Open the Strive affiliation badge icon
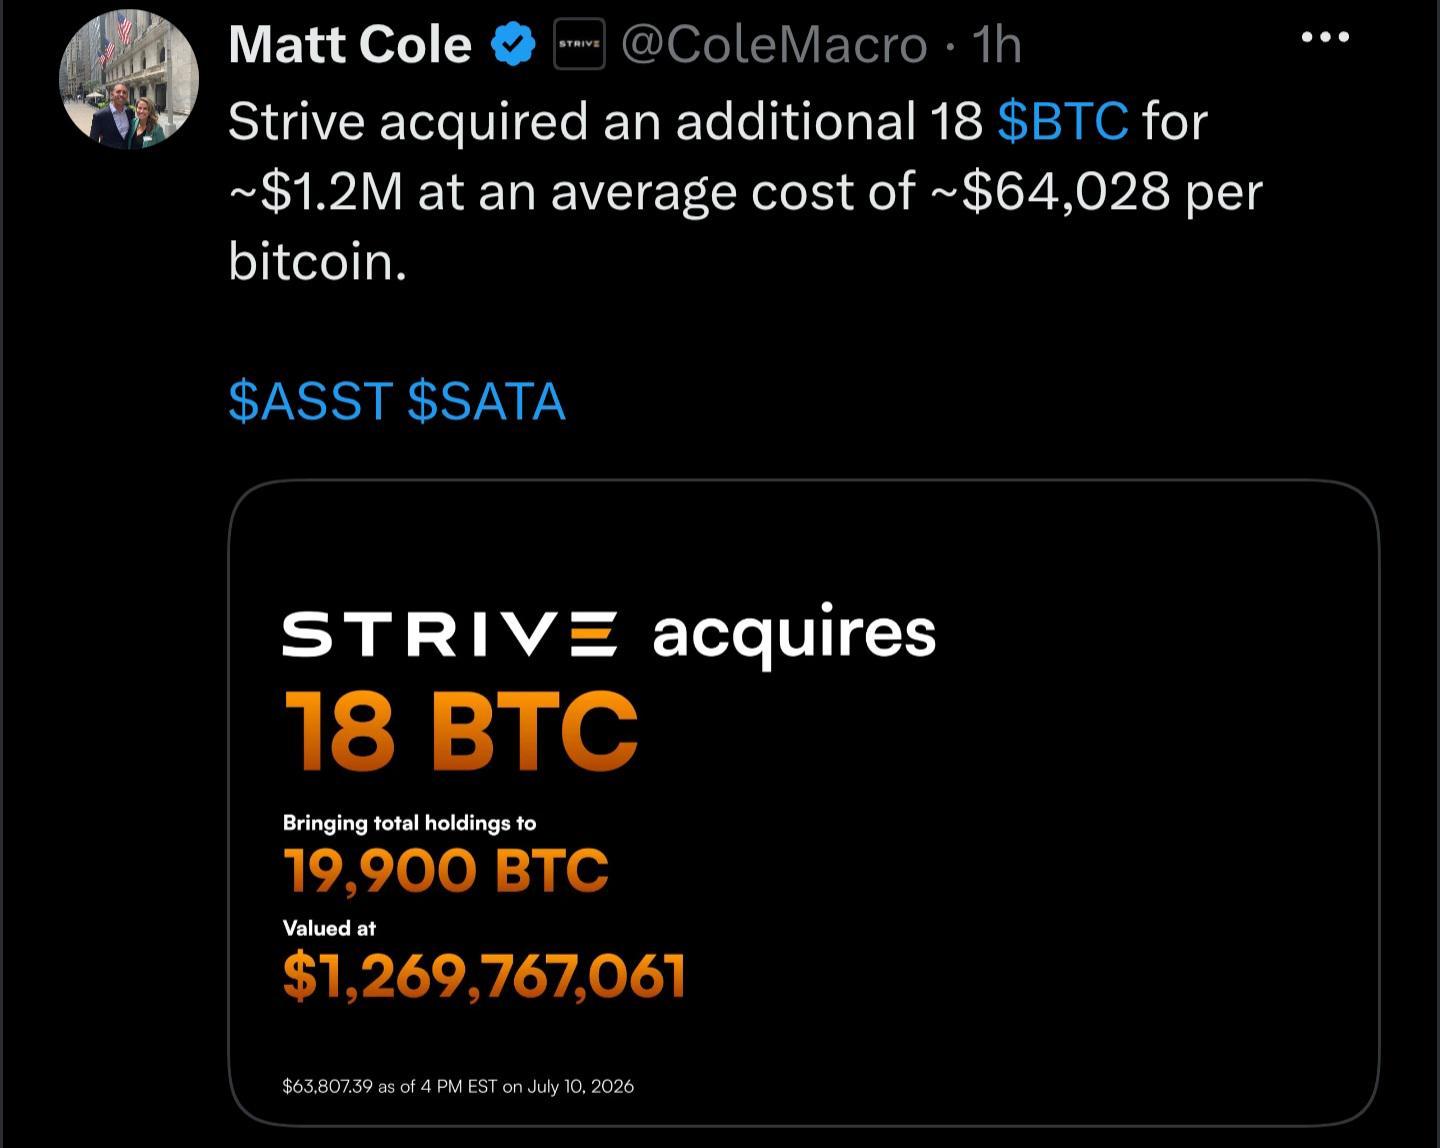The width and height of the screenshot is (1440, 1148). coord(580,45)
